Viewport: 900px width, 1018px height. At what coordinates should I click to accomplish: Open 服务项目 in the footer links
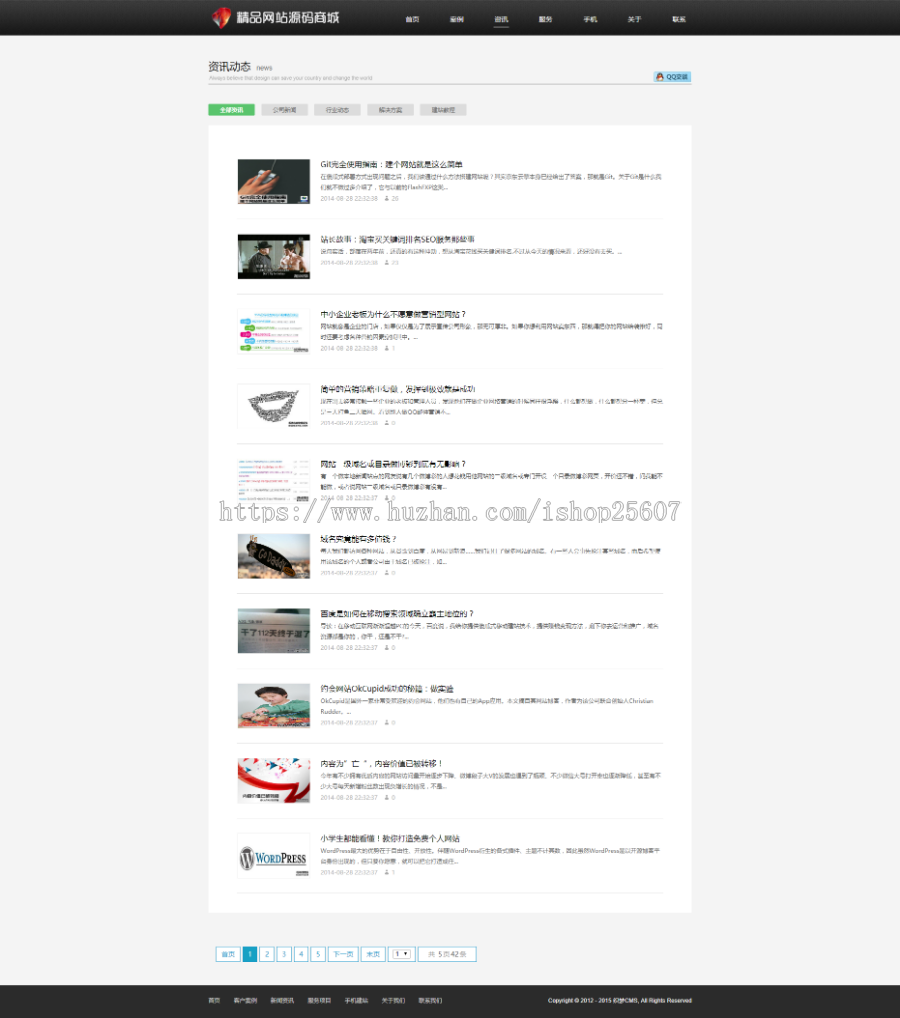(319, 1000)
